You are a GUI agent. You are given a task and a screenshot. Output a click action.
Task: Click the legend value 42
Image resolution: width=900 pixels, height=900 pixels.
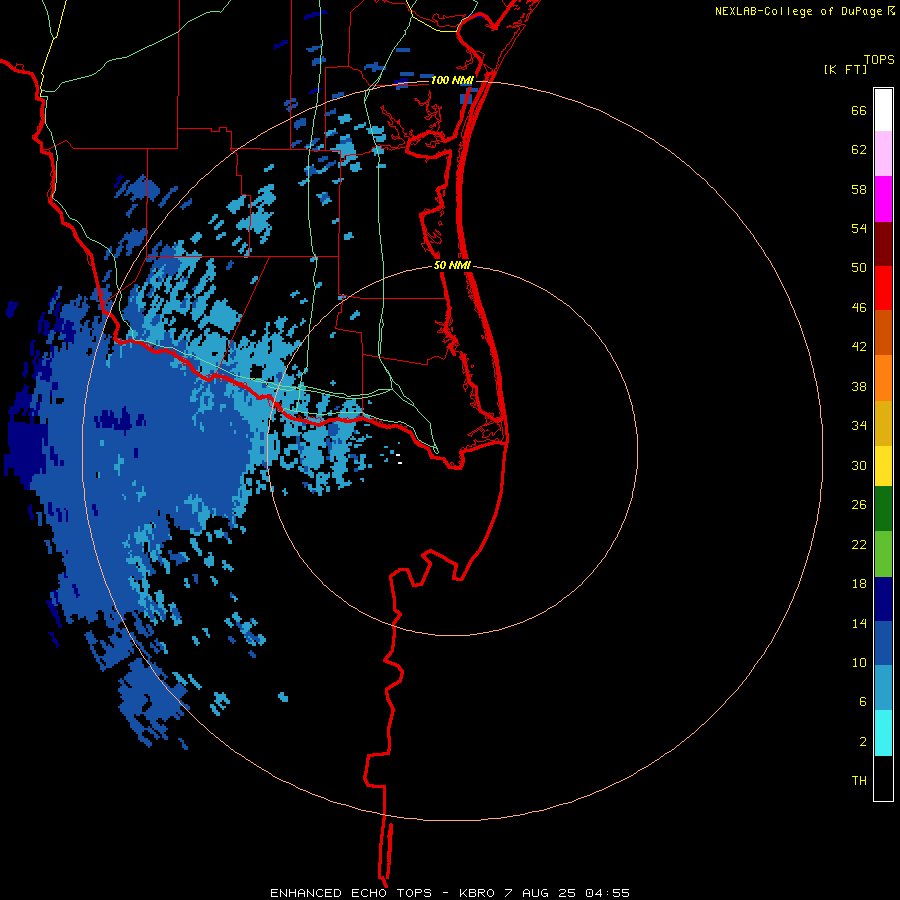(x=859, y=347)
